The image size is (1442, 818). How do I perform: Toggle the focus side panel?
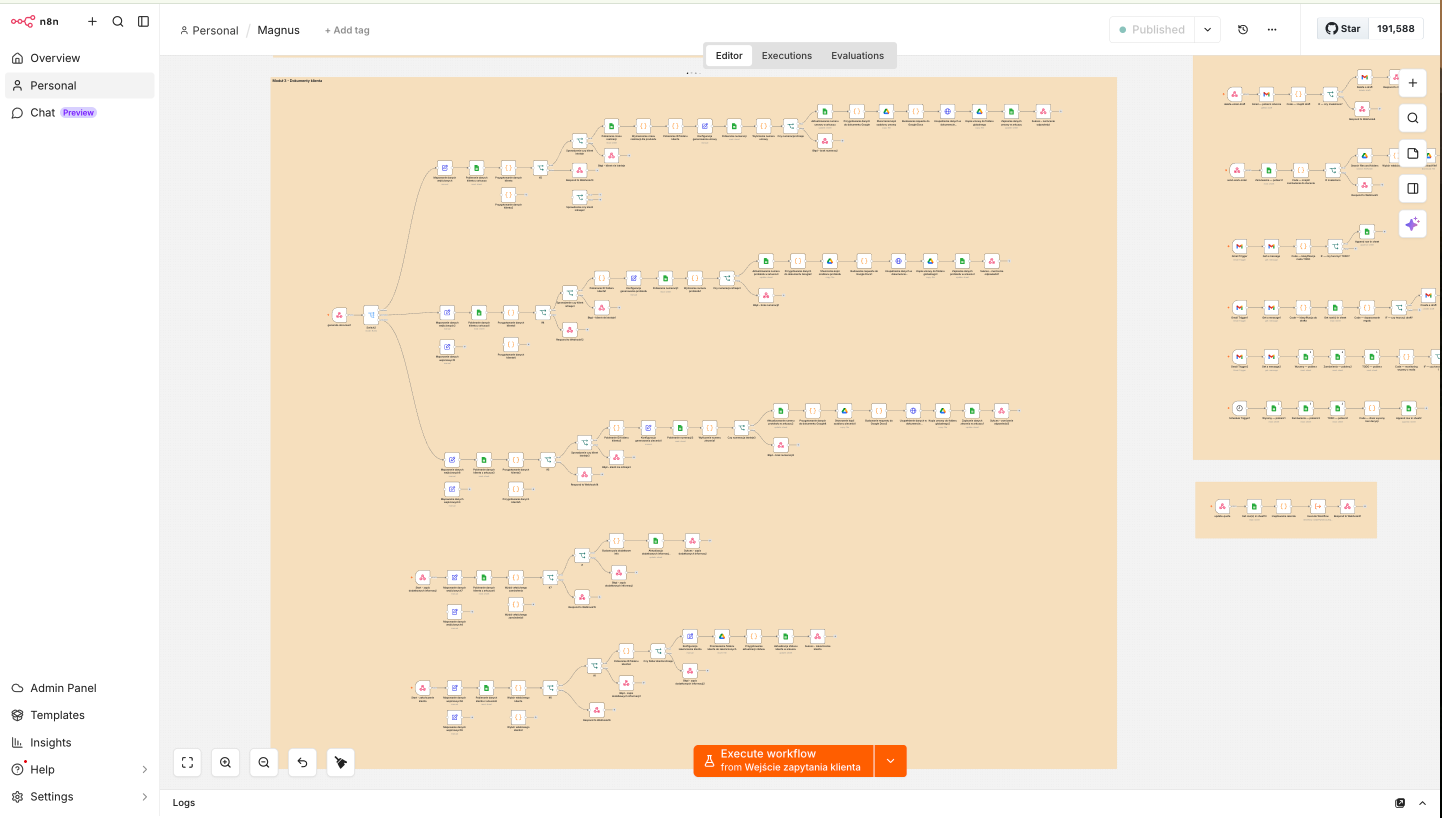(1412, 188)
